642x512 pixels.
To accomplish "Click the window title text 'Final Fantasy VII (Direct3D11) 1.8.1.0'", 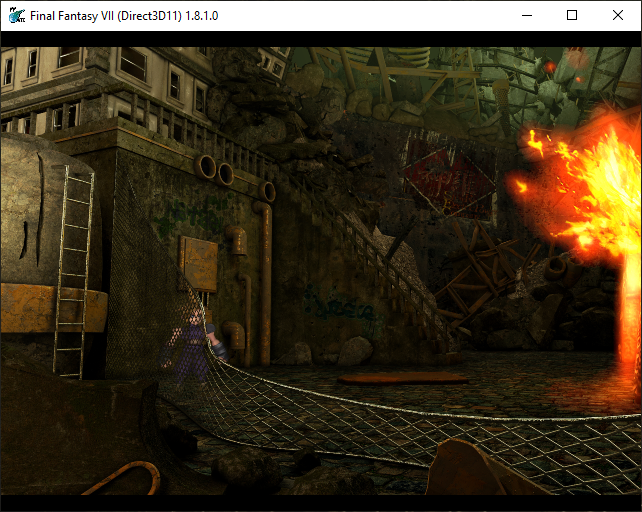I will click(124, 16).
